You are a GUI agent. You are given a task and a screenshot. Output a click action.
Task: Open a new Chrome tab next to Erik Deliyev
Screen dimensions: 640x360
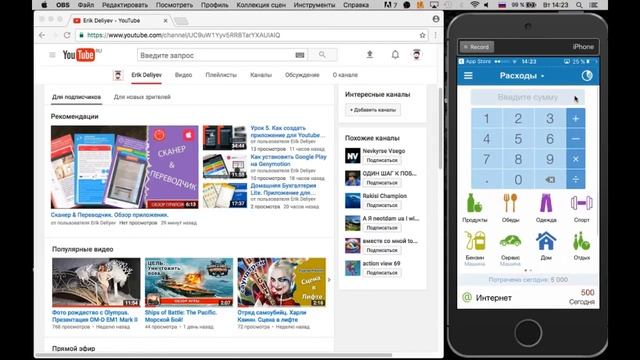tap(181, 20)
